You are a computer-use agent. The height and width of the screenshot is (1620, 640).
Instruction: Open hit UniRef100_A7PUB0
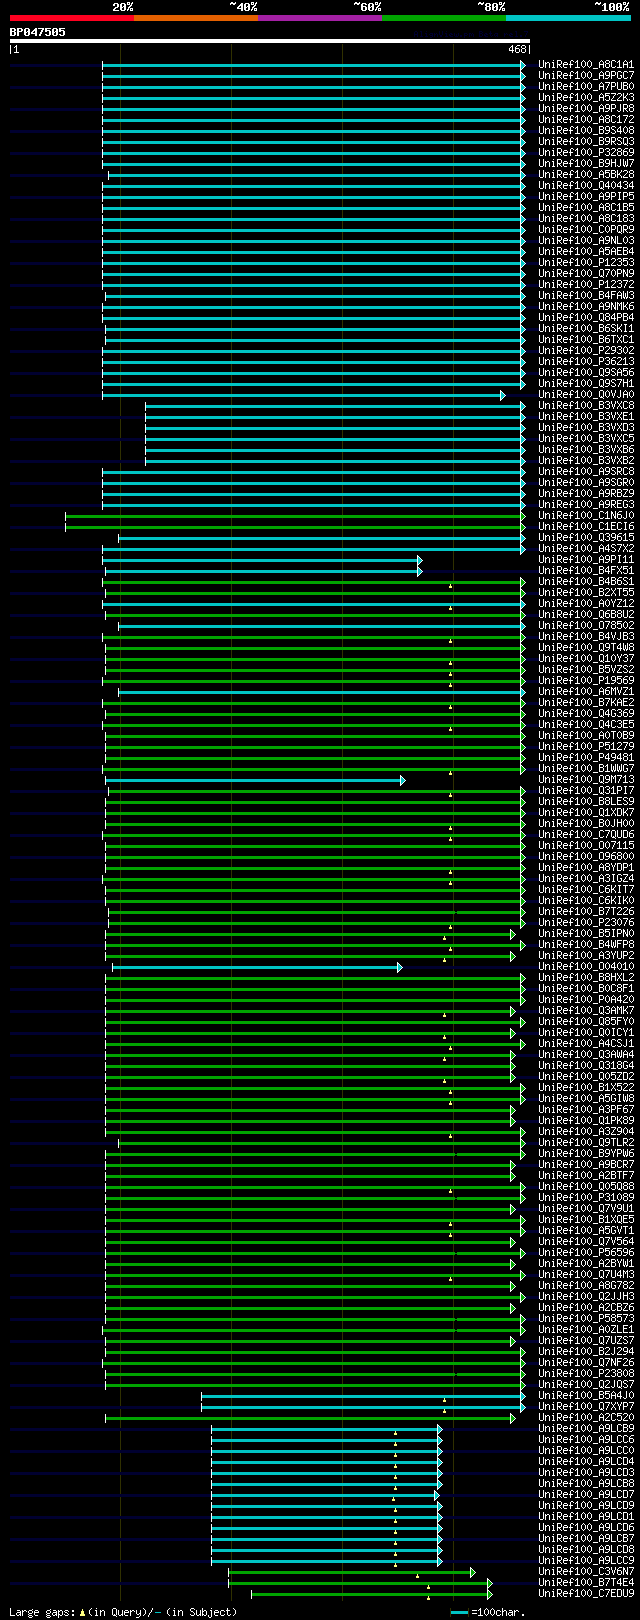click(586, 87)
